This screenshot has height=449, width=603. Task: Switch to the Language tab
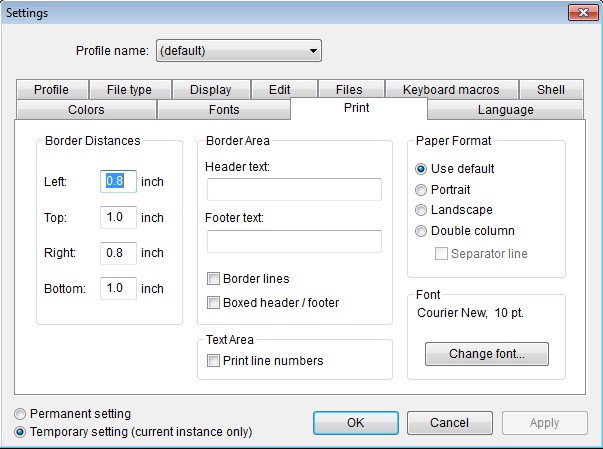click(506, 110)
